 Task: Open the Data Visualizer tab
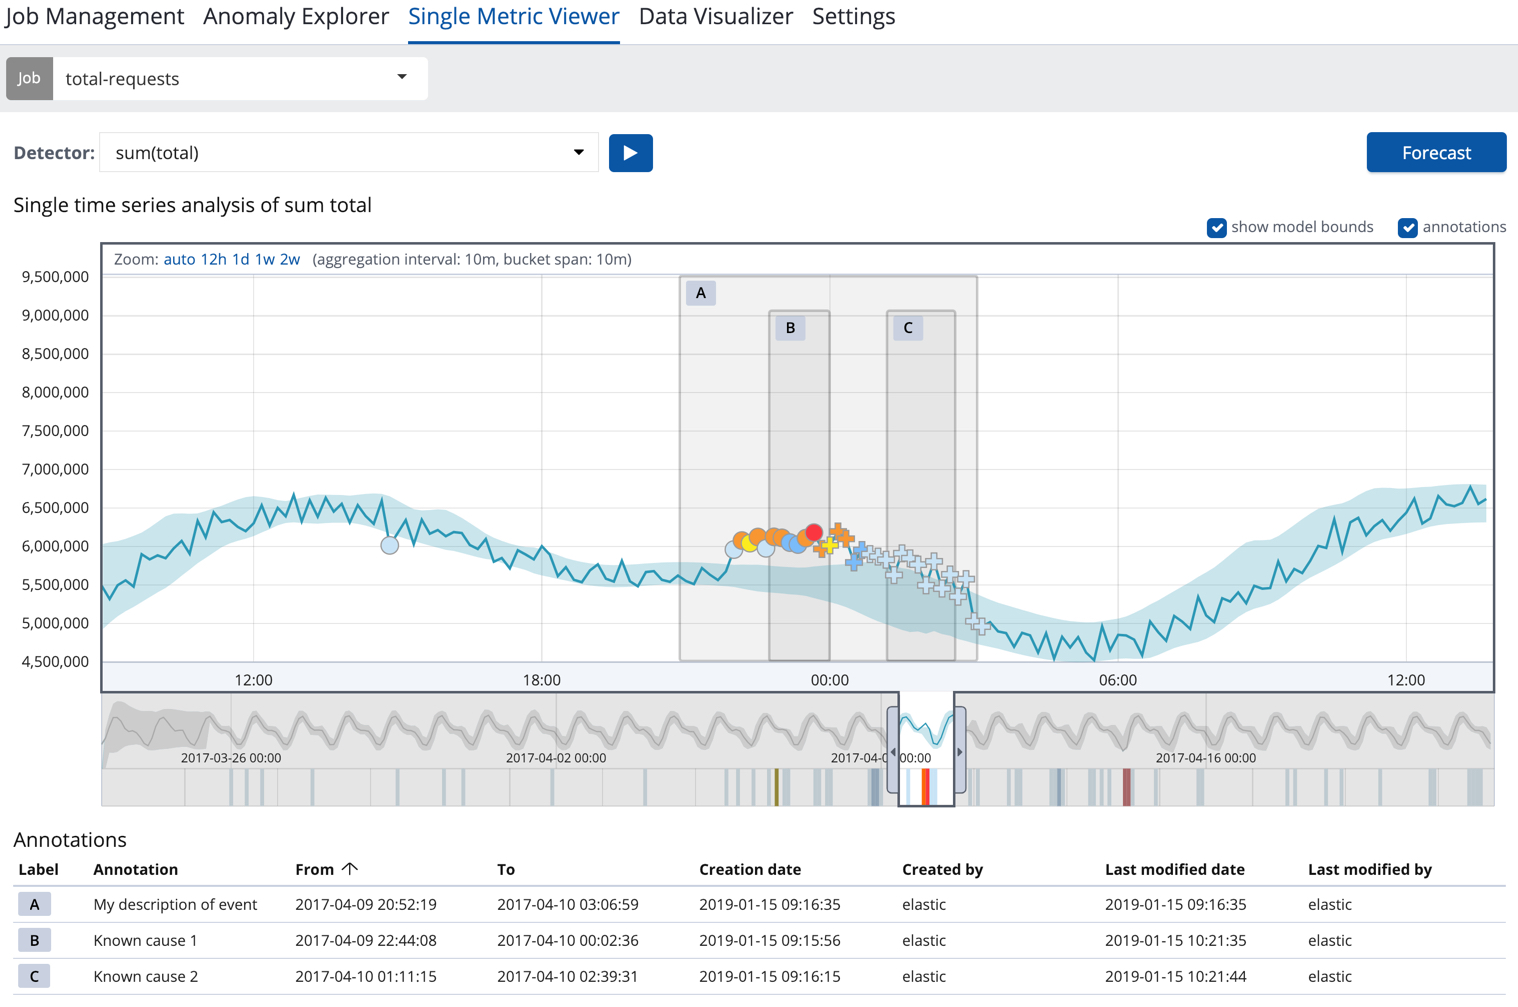715,16
